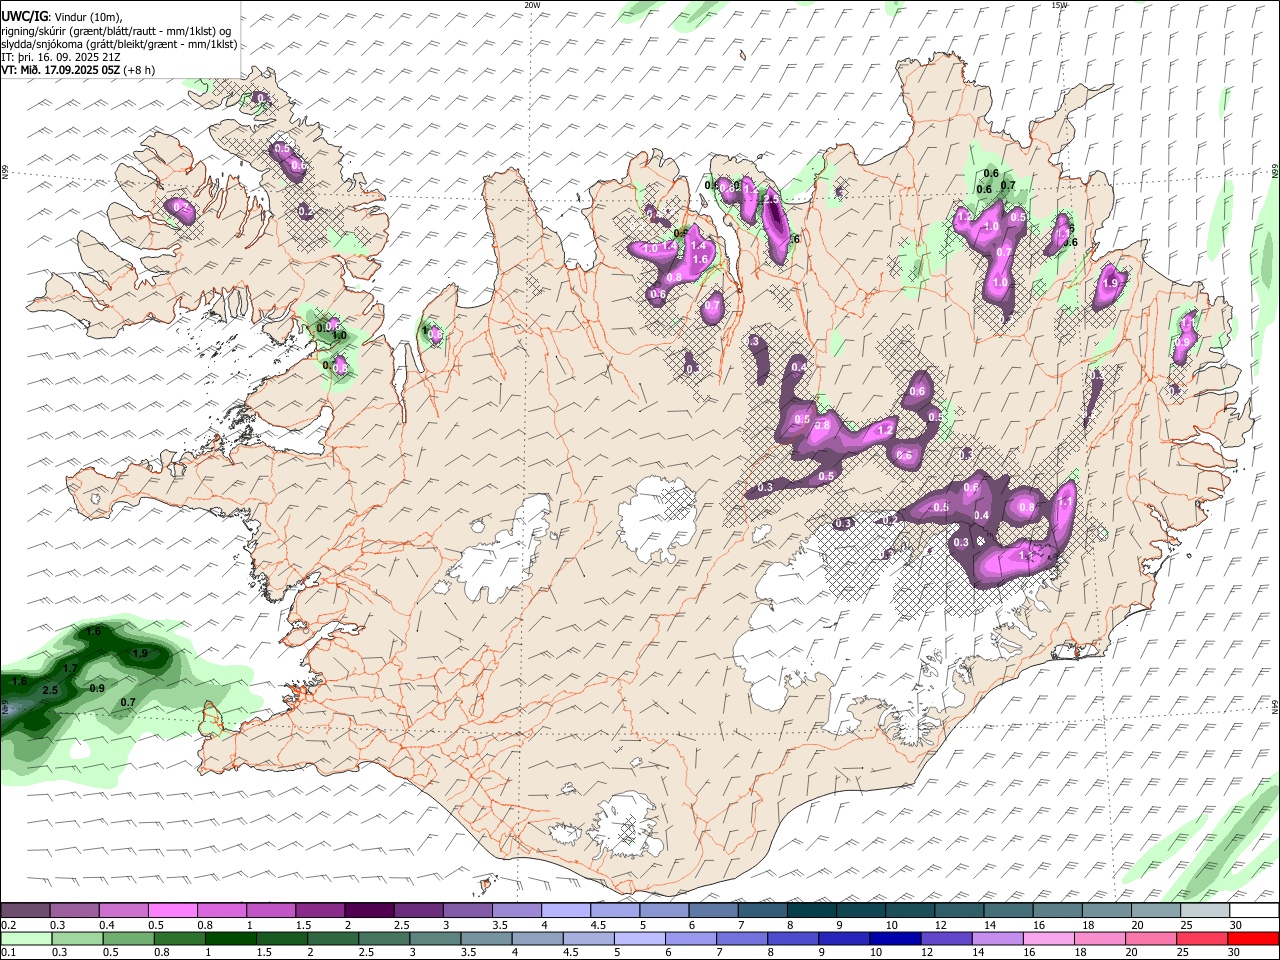Screen dimensions: 1280x960
Task: Click the '(+8 h)' forecast offset text
Action: (139, 70)
